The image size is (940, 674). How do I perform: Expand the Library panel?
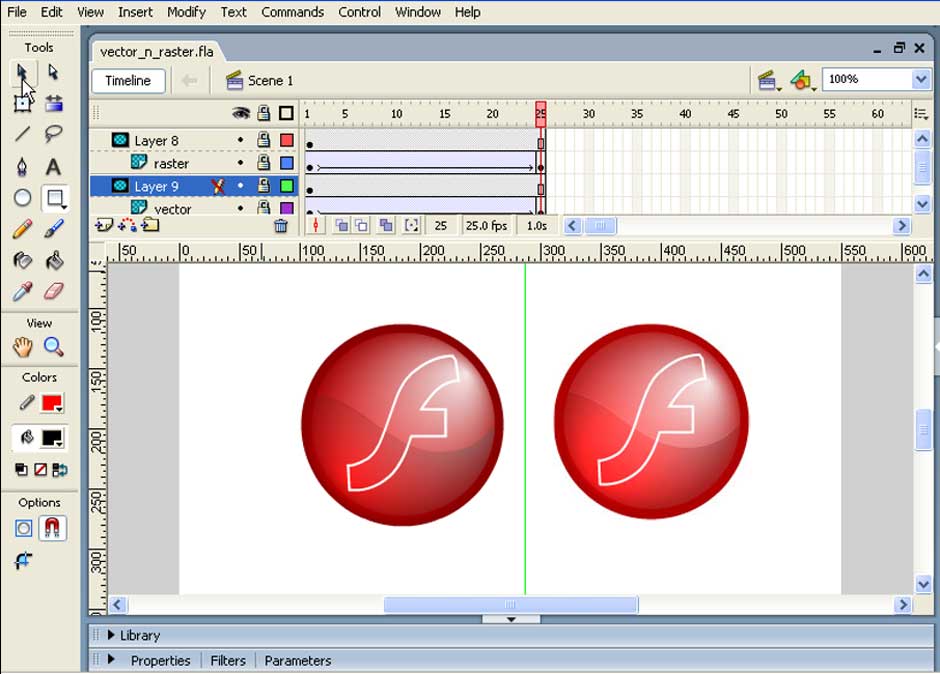(111, 634)
